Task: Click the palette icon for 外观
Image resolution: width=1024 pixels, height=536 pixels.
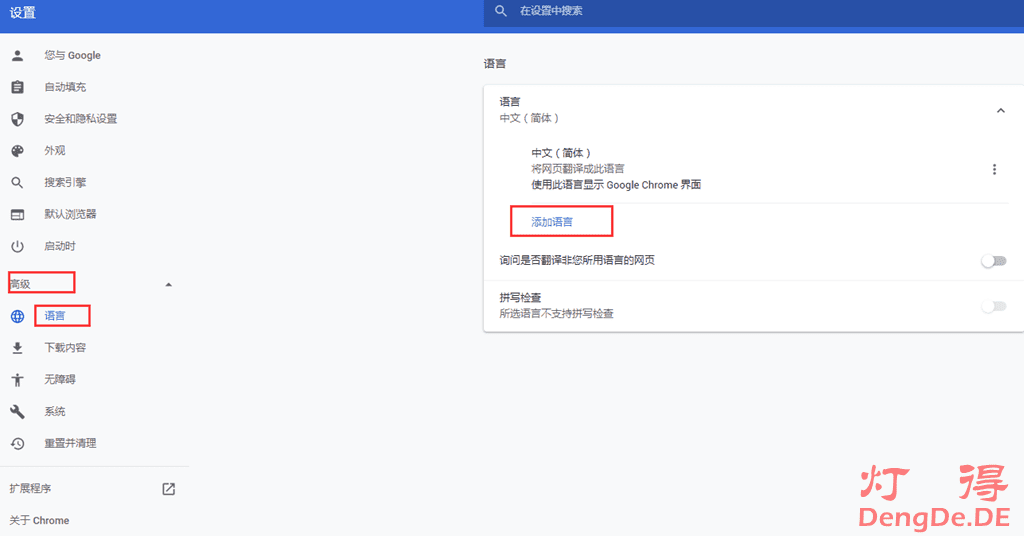Action: [17, 151]
